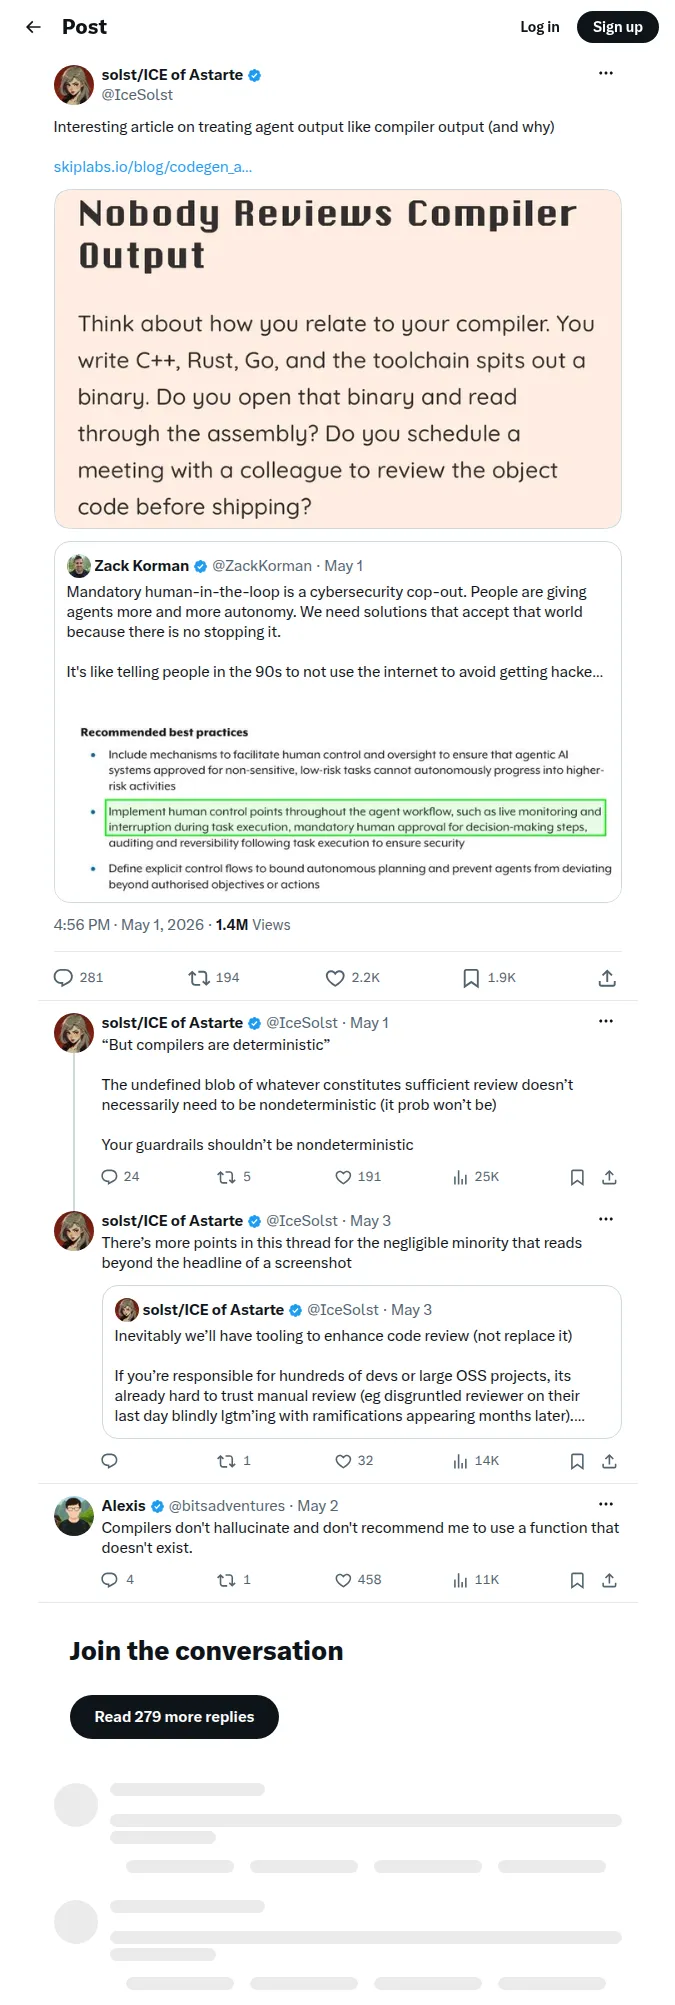Bookmark the main post with 1.9K bookmarks

pyautogui.click(x=471, y=978)
